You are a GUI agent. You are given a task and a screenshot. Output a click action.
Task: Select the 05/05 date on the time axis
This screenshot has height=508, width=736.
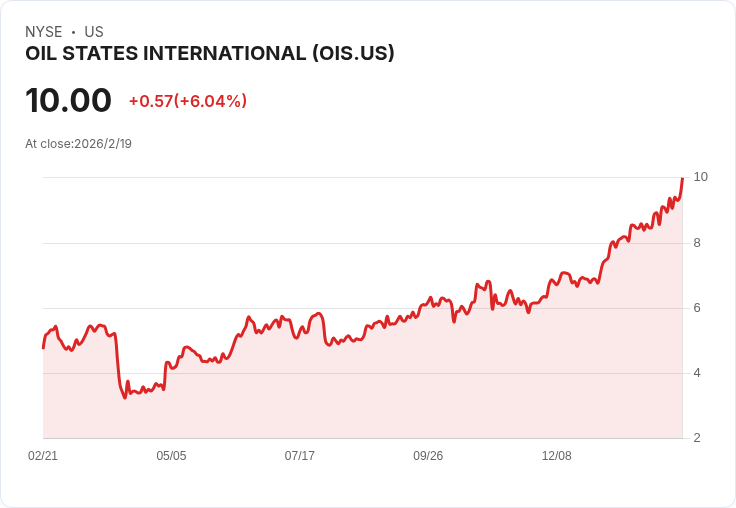point(171,456)
